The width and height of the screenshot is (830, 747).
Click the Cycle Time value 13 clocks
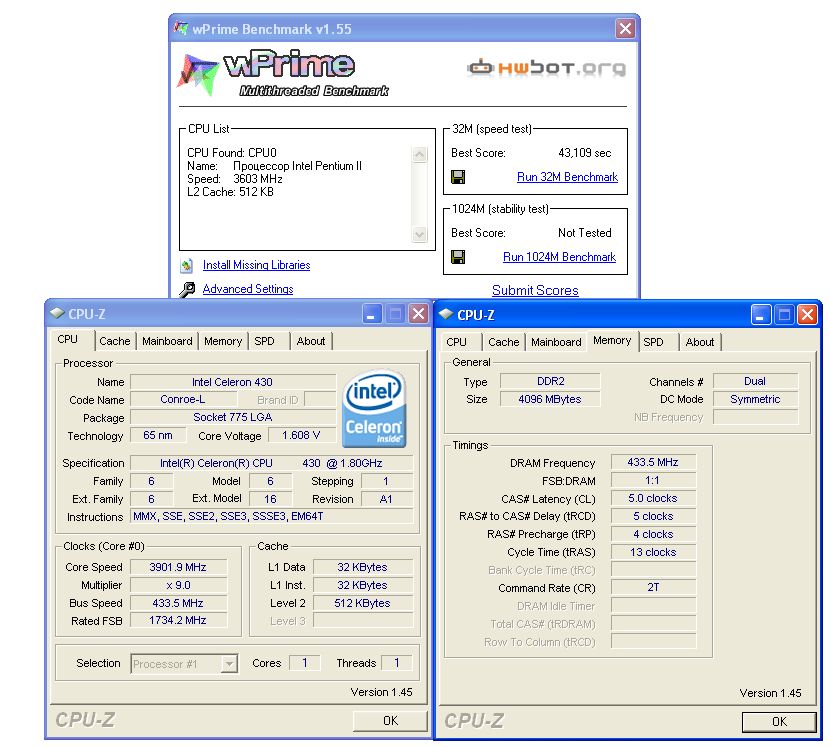(654, 552)
